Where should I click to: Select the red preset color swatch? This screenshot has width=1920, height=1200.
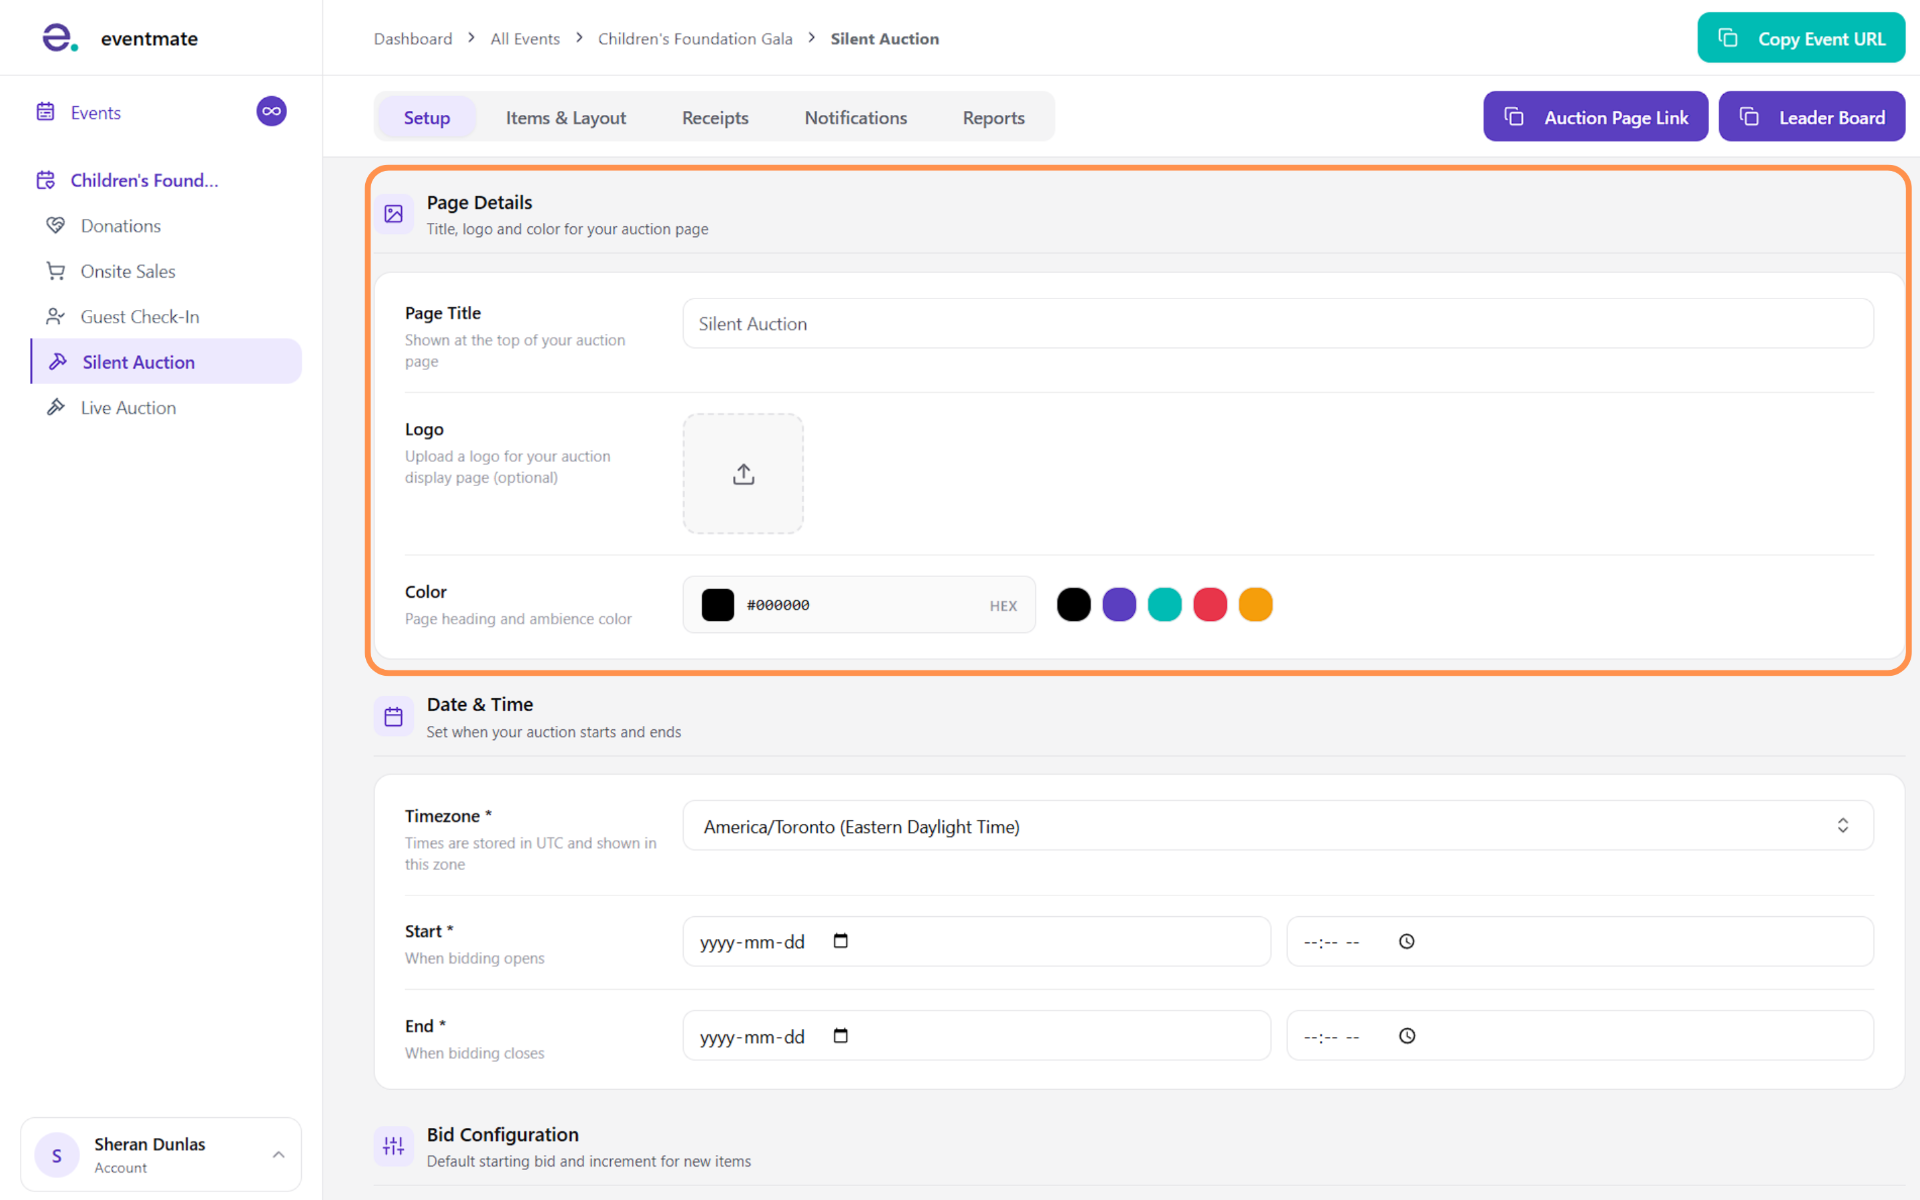[x=1210, y=604]
